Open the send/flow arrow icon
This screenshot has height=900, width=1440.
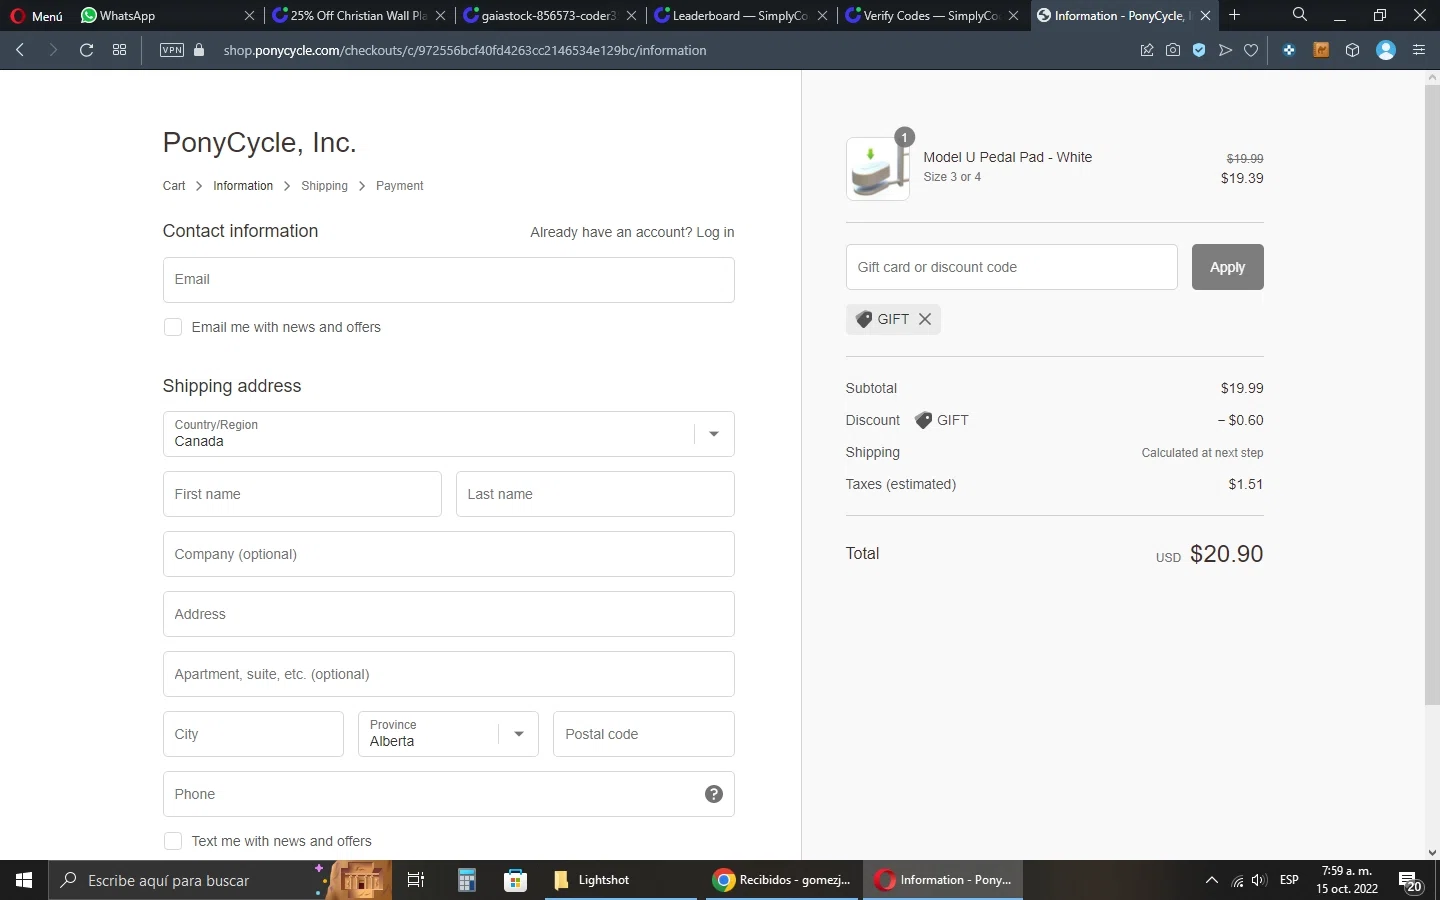(x=1225, y=50)
